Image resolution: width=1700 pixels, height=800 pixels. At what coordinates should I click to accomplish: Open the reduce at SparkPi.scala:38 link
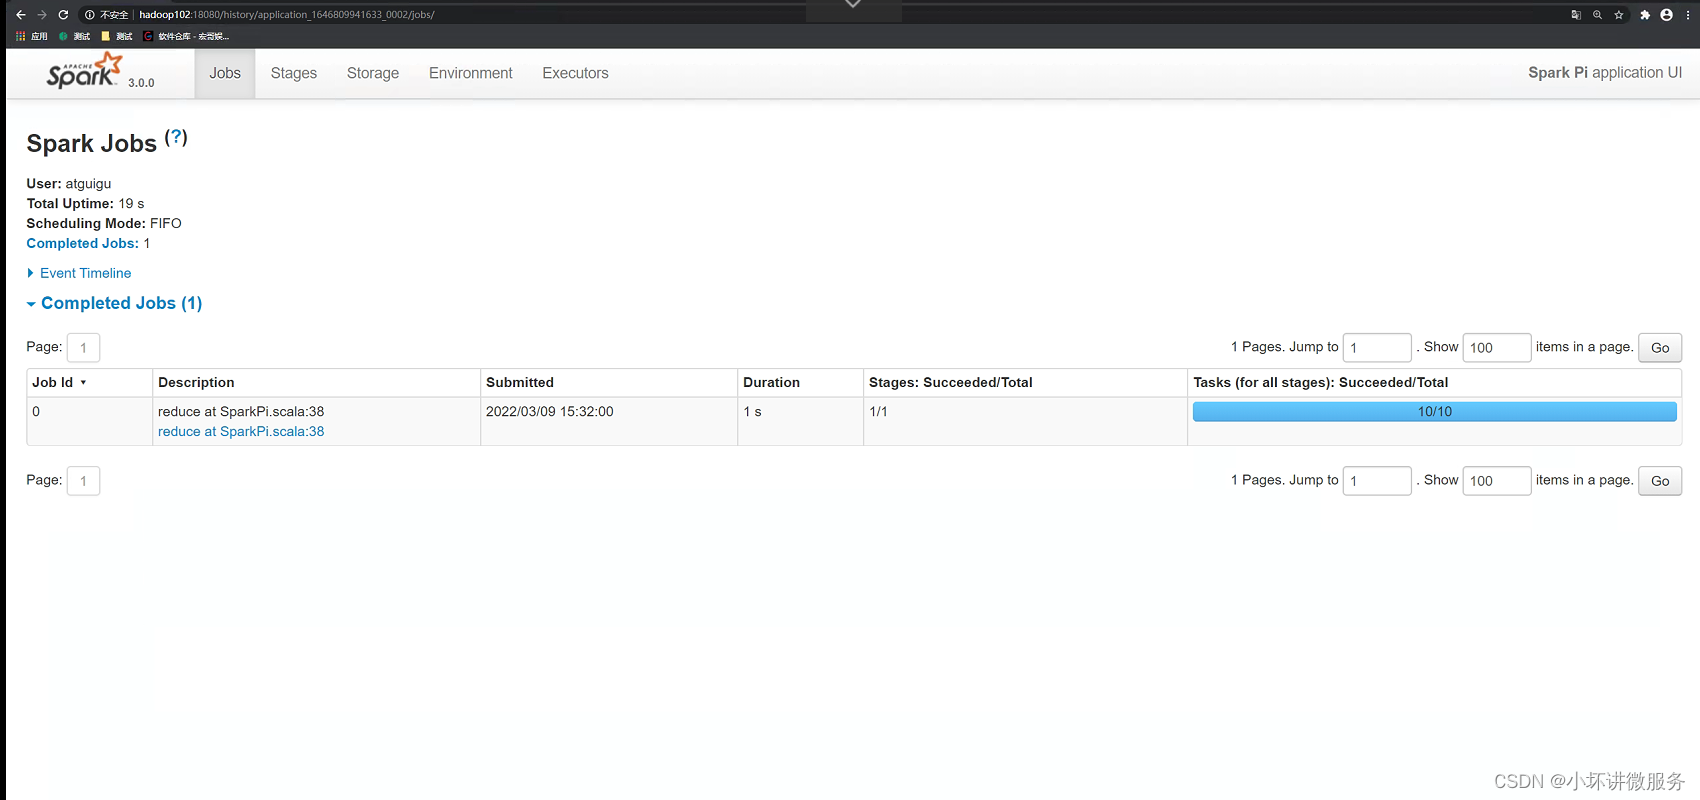click(241, 431)
